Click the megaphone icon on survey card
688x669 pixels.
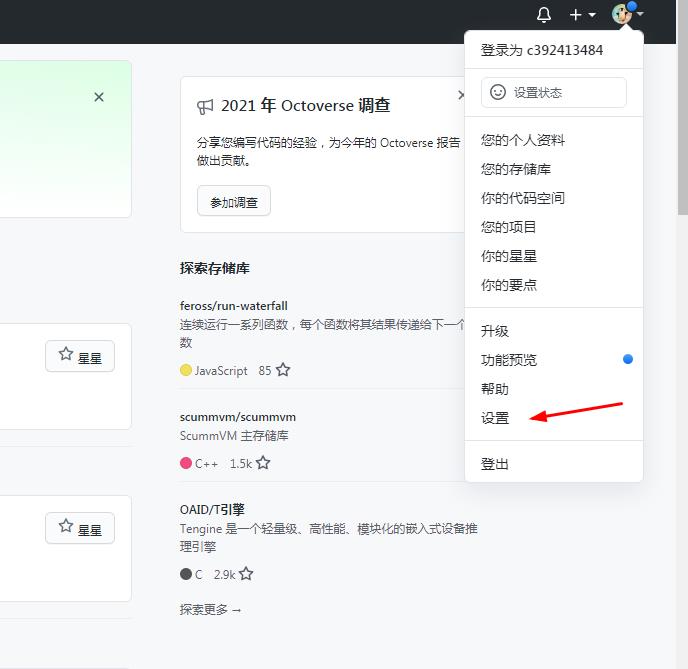[x=205, y=107]
